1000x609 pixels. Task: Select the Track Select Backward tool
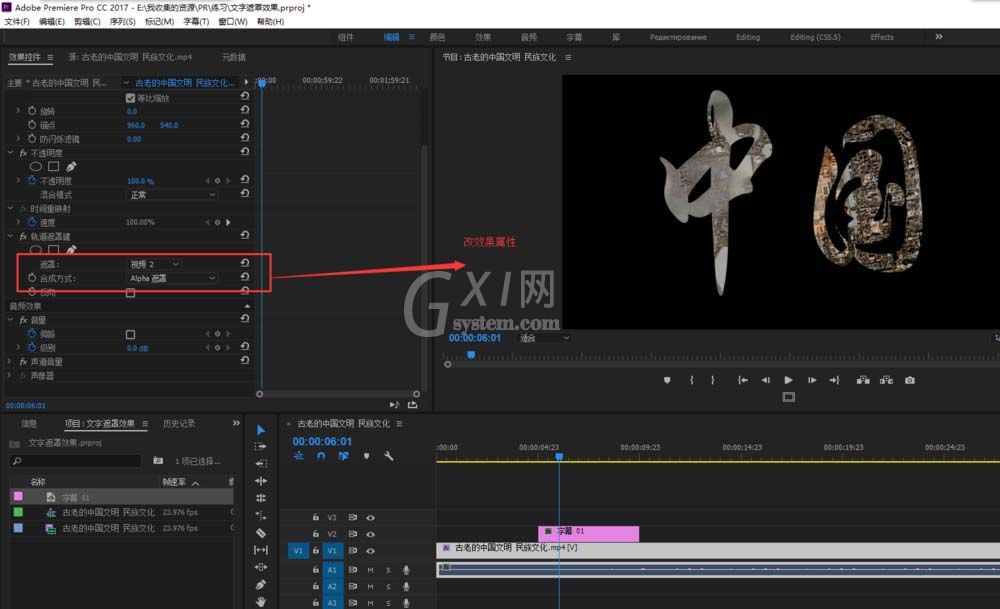pos(261,464)
